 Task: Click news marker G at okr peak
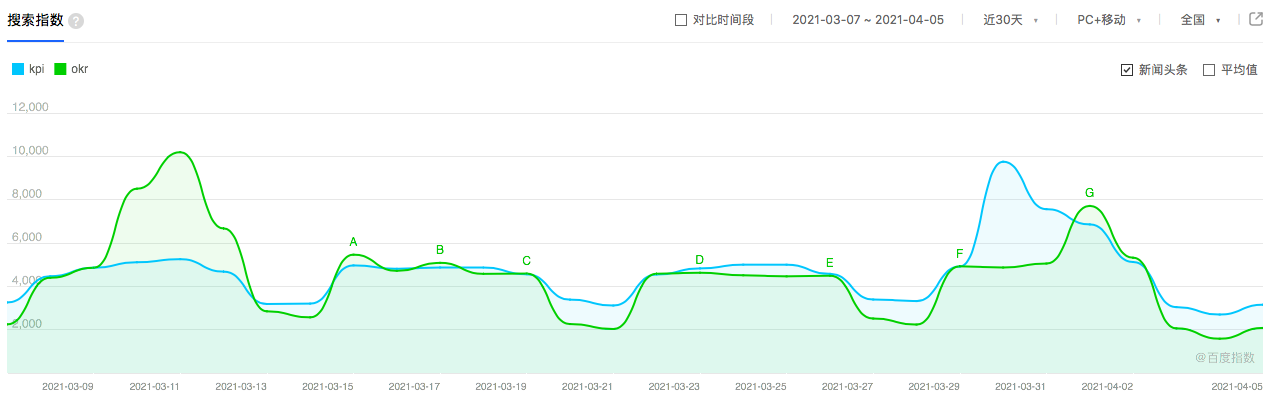pyautogui.click(x=1089, y=193)
